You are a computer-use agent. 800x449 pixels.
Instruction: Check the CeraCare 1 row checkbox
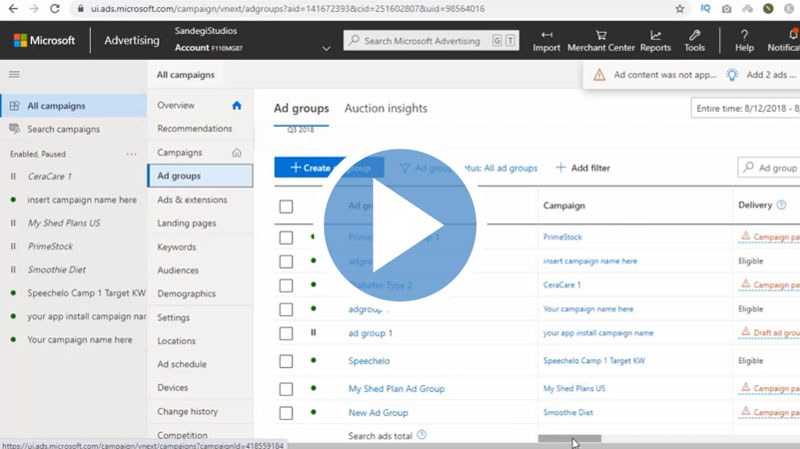[286, 285]
